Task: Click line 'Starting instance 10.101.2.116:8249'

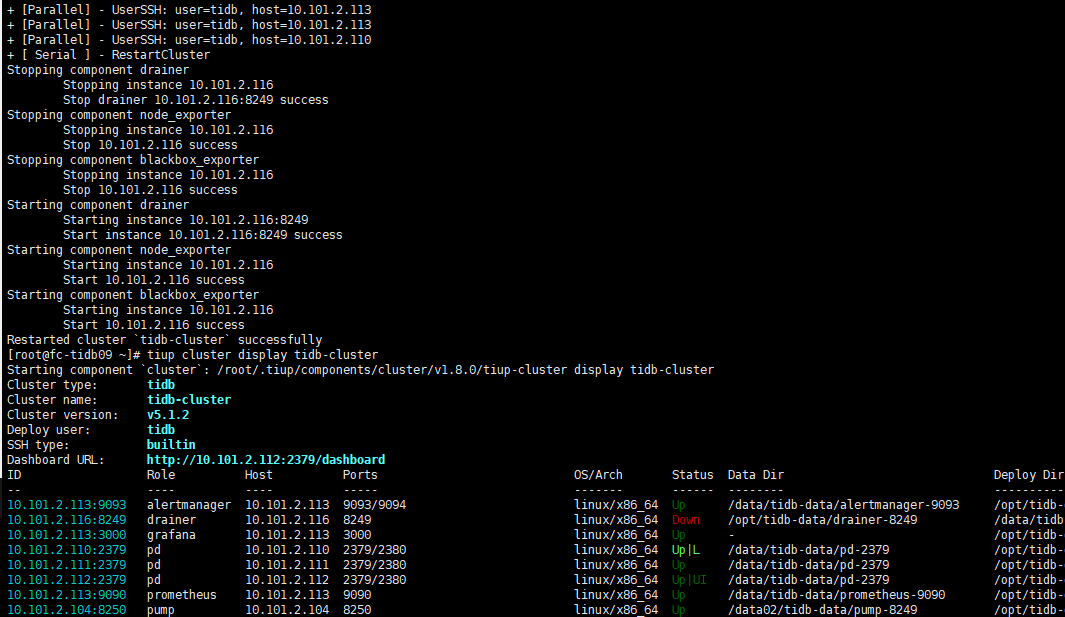Action: 185,220
